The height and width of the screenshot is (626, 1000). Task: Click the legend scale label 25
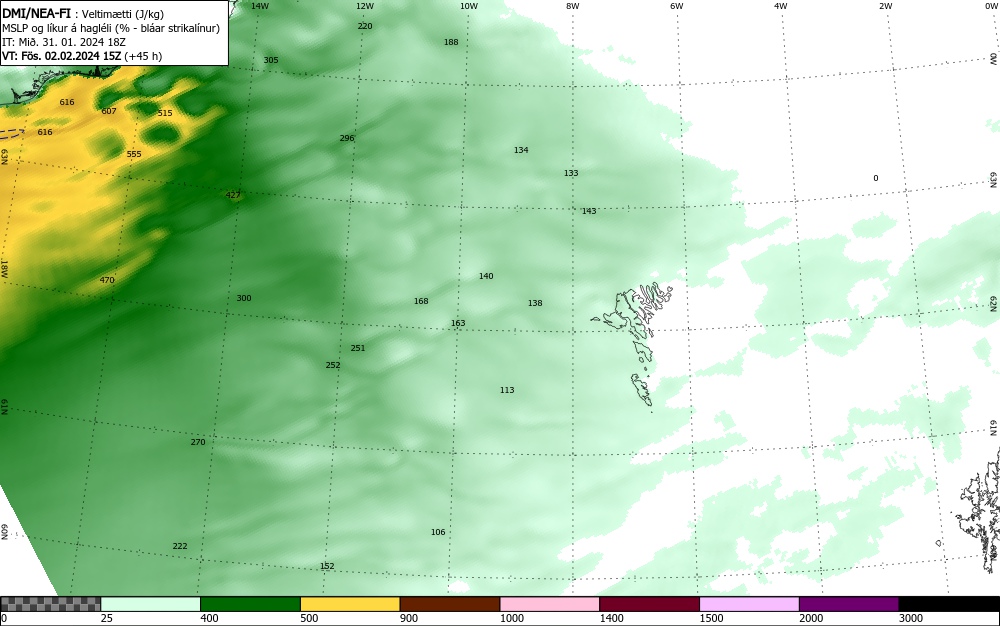[x=107, y=618]
